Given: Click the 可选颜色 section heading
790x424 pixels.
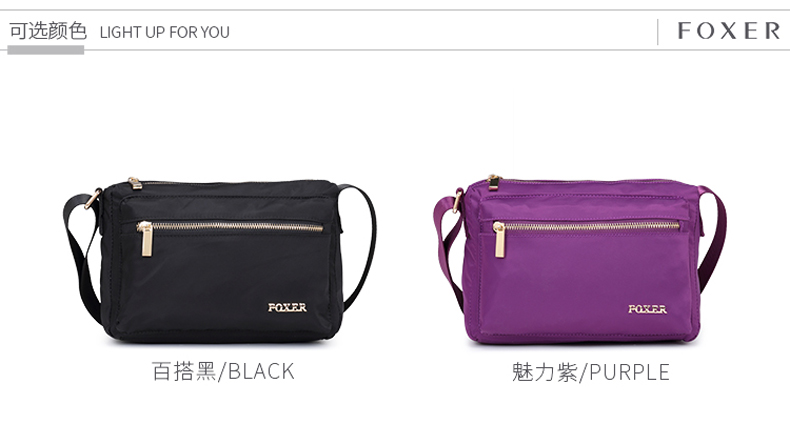Looking at the screenshot, I should coord(48,31).
